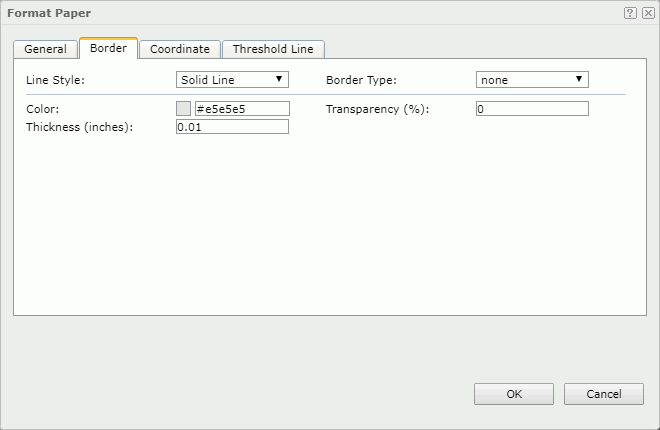Go to the Threshold Line tab
Screen dimensions: 660x430
coord(273,49)
